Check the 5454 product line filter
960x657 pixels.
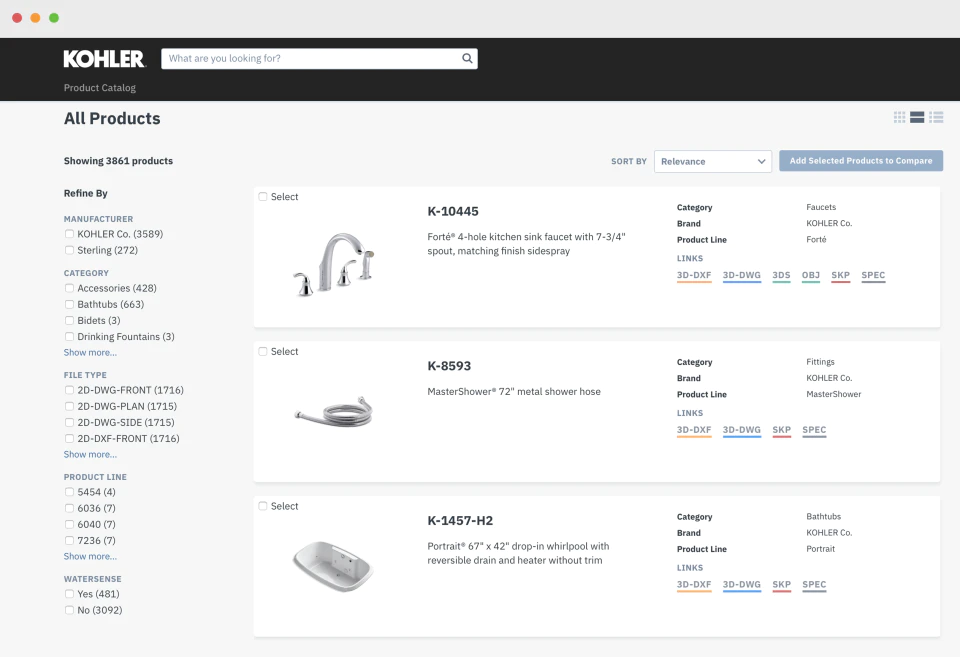pyautogui.click(x=69, y=492)
